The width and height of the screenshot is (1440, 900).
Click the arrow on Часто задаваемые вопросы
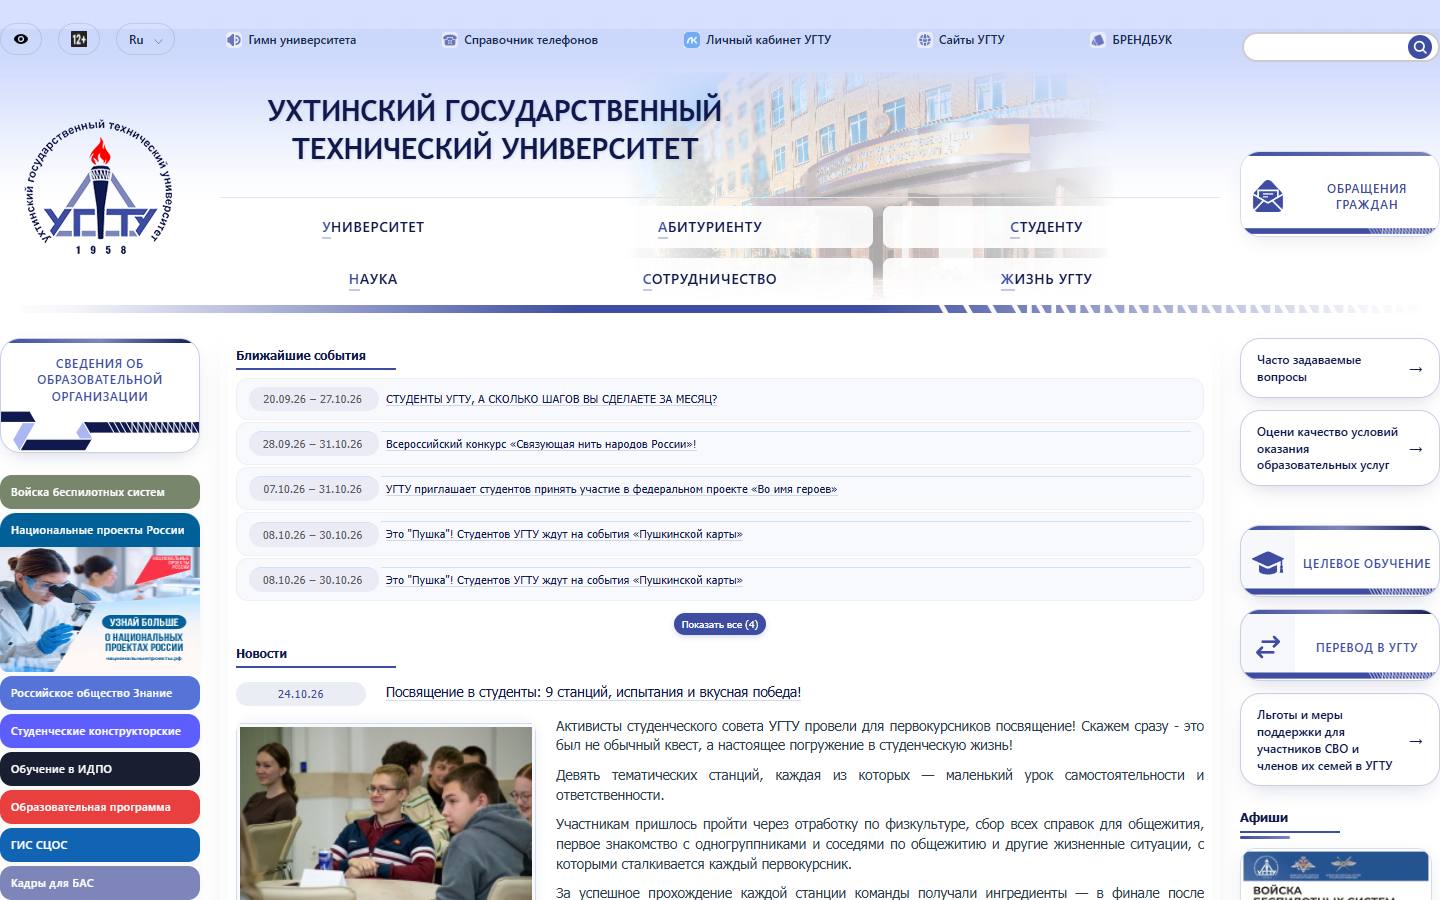pyautogui.click(x=1415, y=369)
